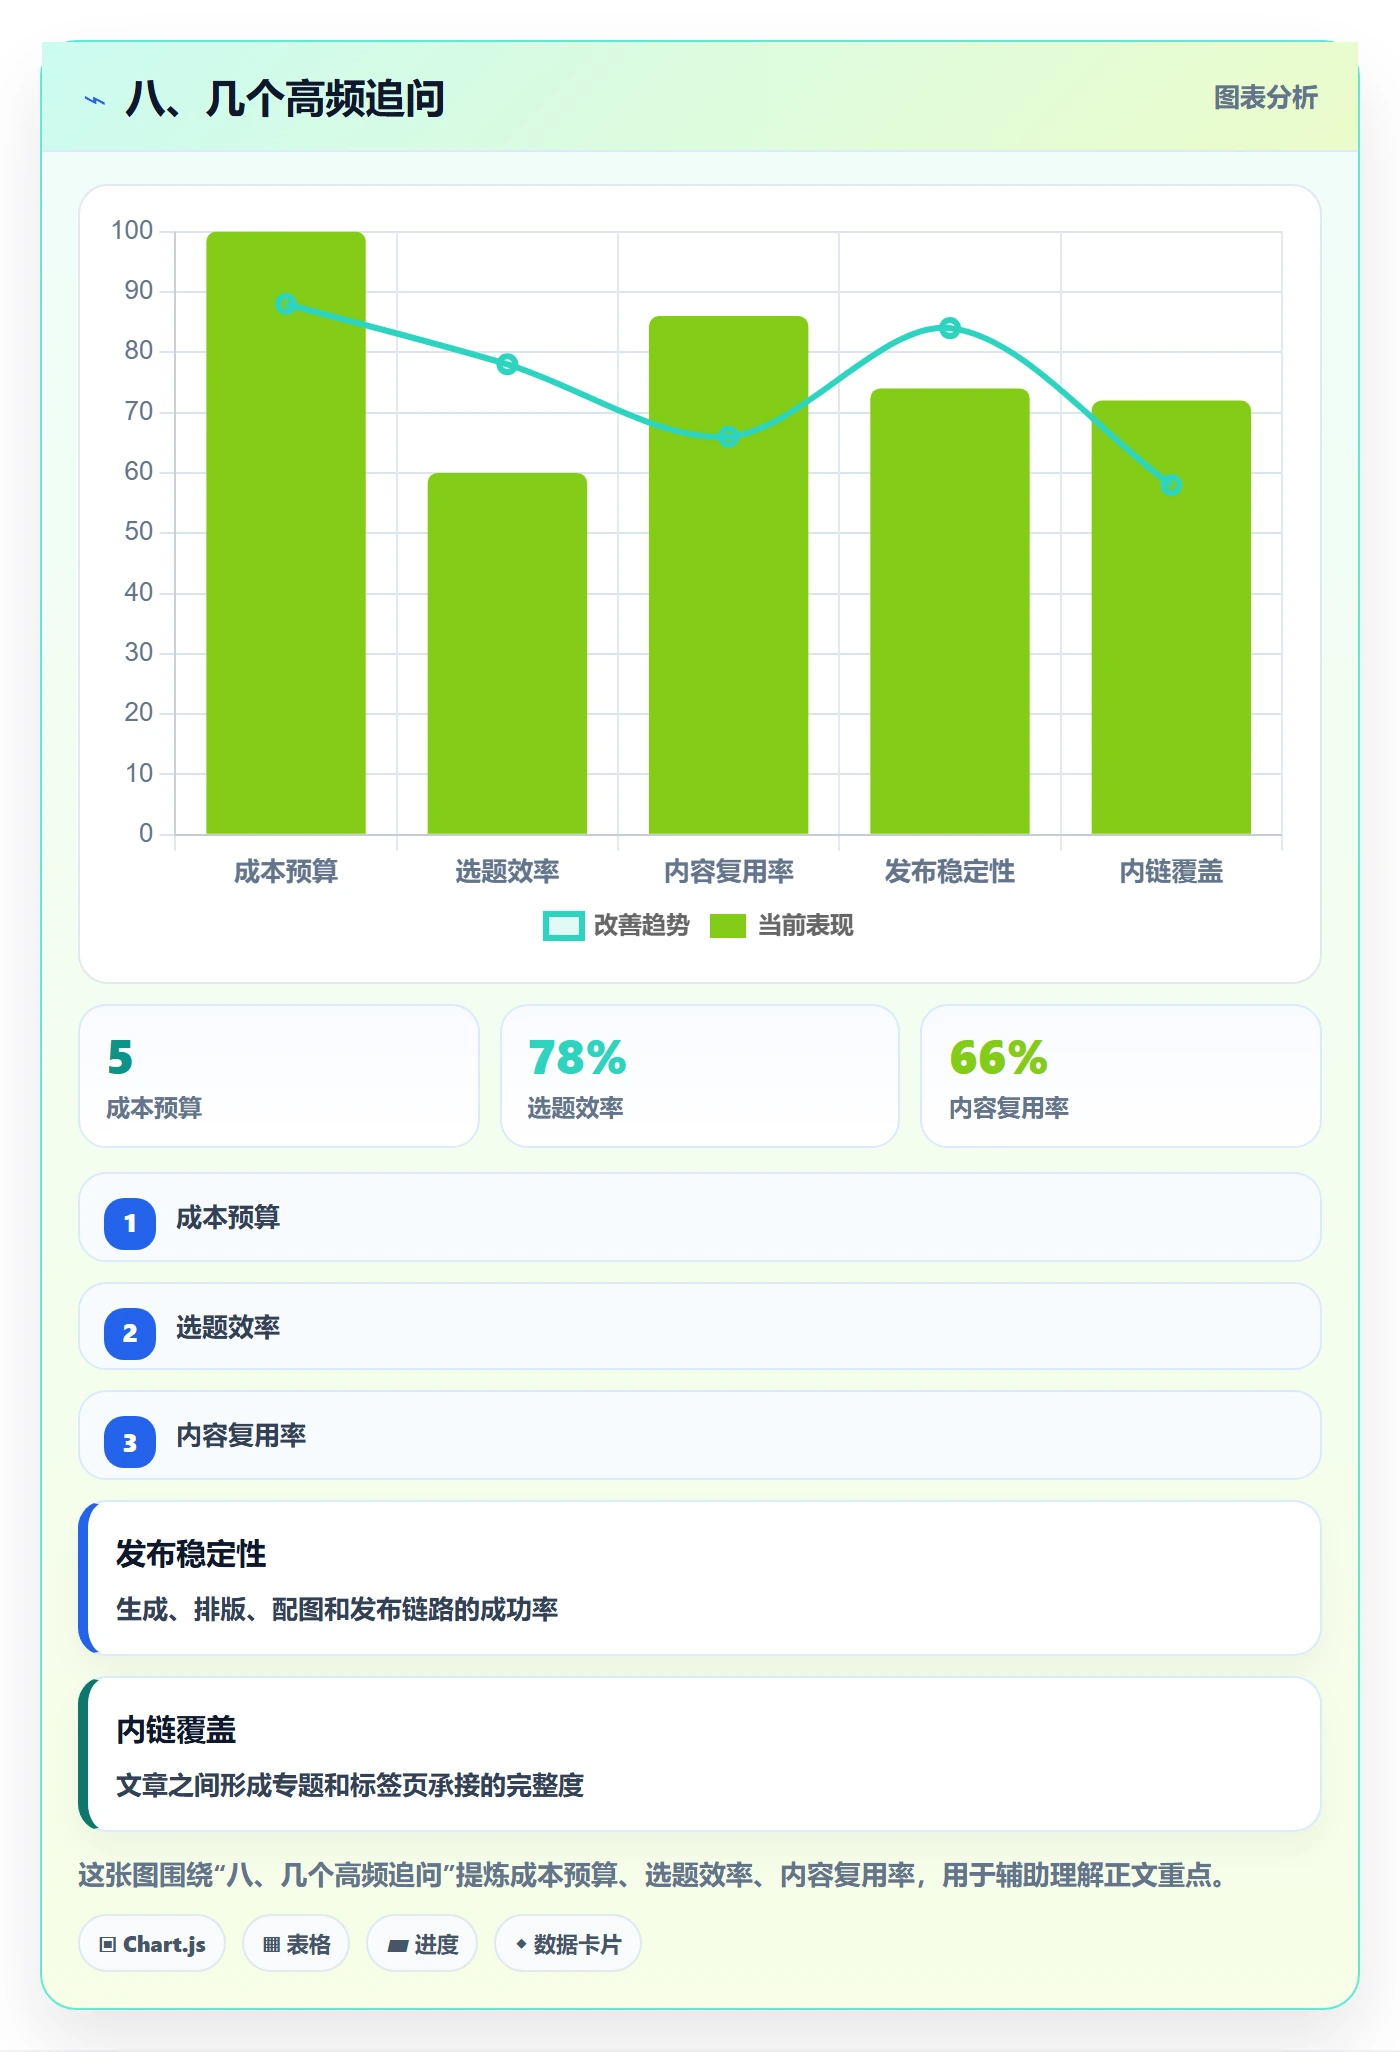Click the lightning icon beside the heading
This screenshot has width=1400, height=2052.
(x=95, y=100)
